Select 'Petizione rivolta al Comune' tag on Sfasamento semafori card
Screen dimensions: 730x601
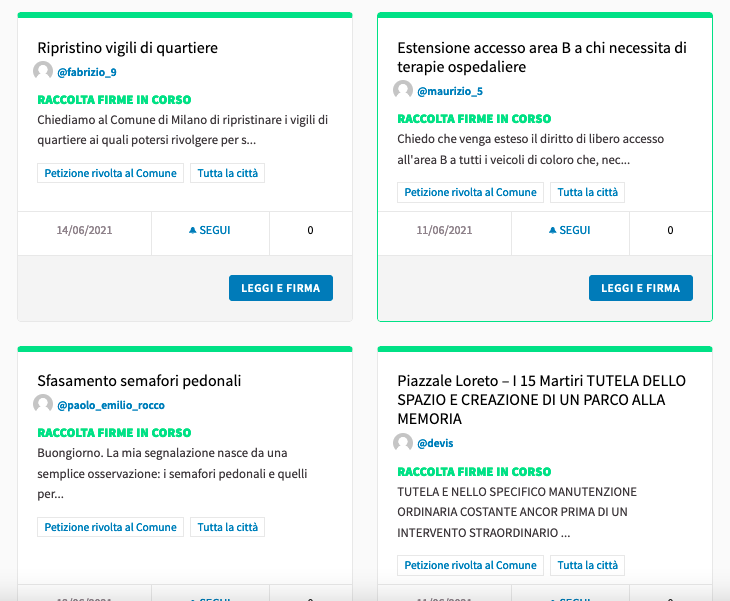click(x=110, y=527)
